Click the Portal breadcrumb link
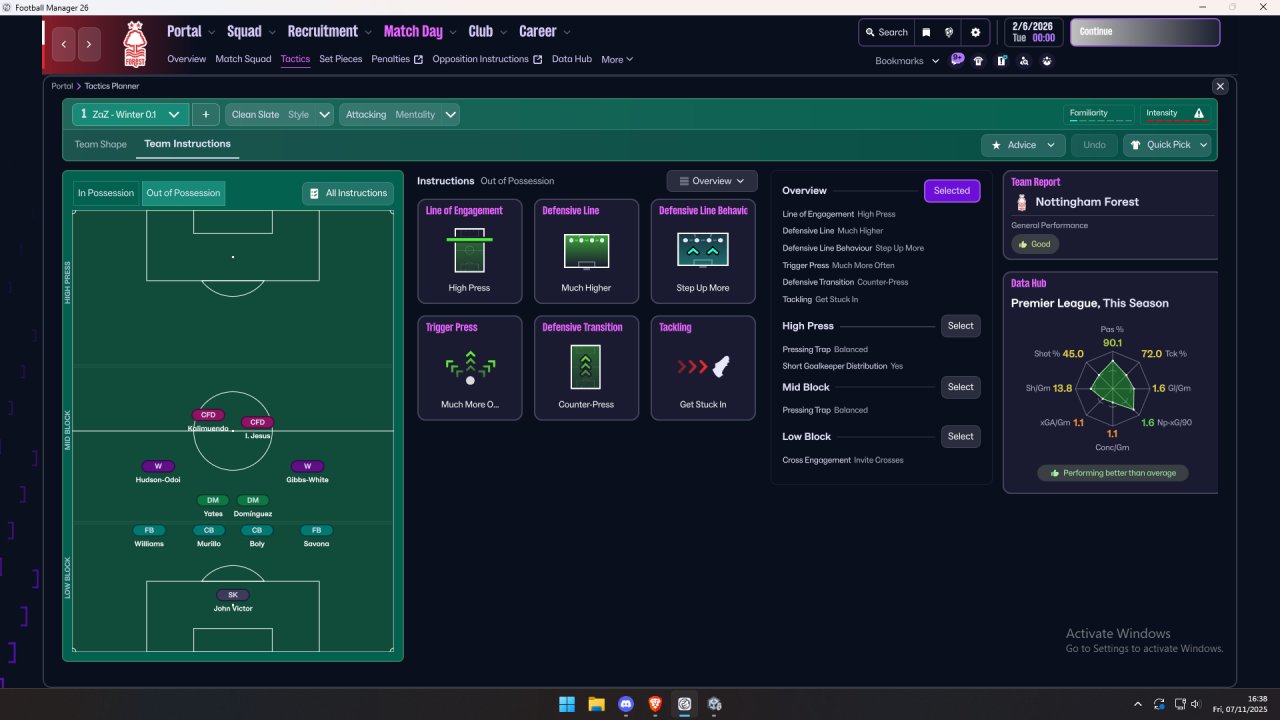This screenshot has height=720, width=1280. pos(62,86)
